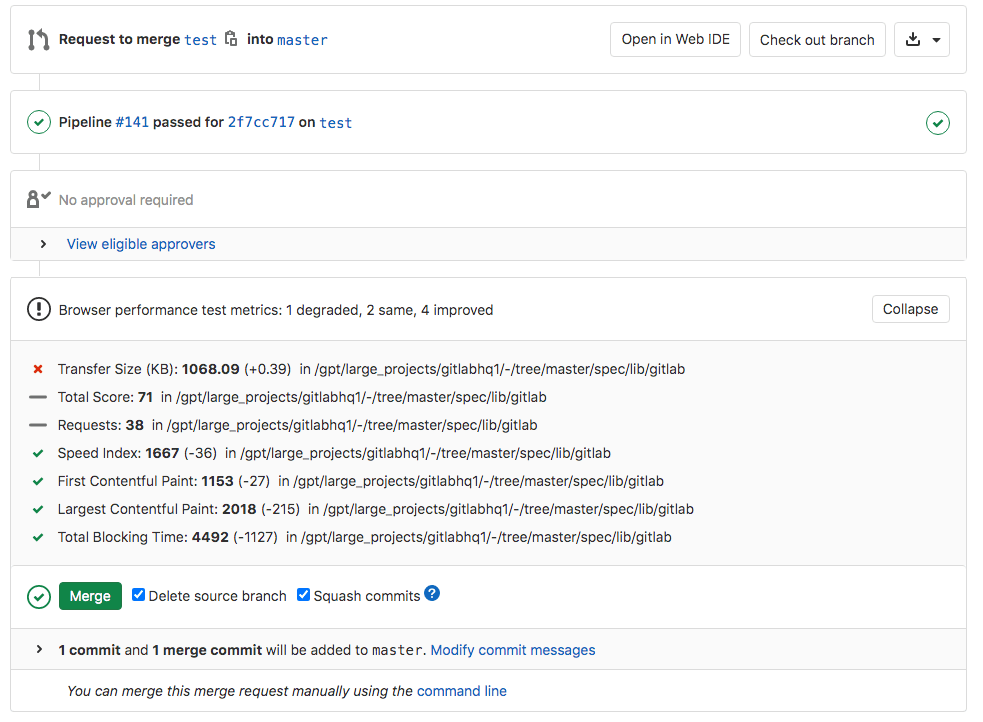The image size is (983, 722).
Task: Disable the Squash commits option
Action: coord(303,594)
